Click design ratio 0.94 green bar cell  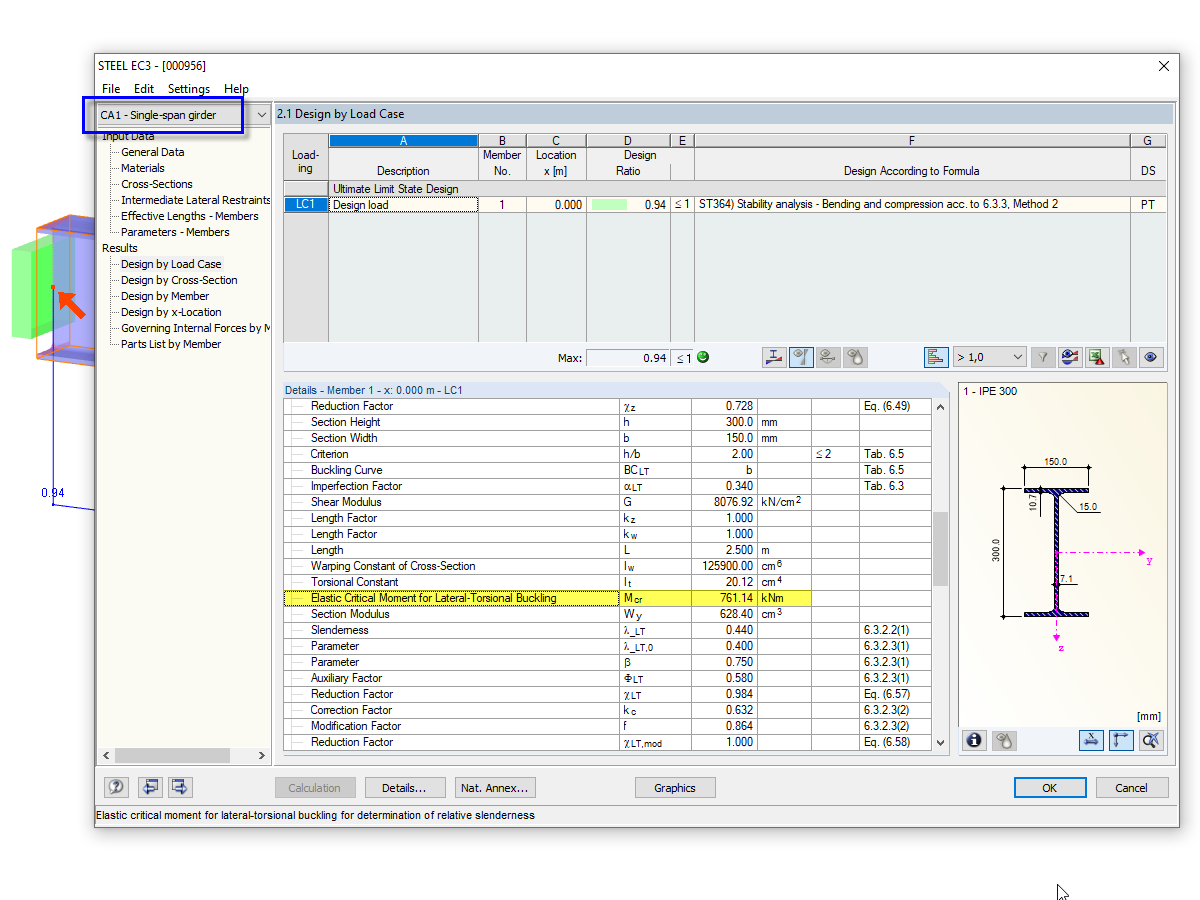[628, 205]
